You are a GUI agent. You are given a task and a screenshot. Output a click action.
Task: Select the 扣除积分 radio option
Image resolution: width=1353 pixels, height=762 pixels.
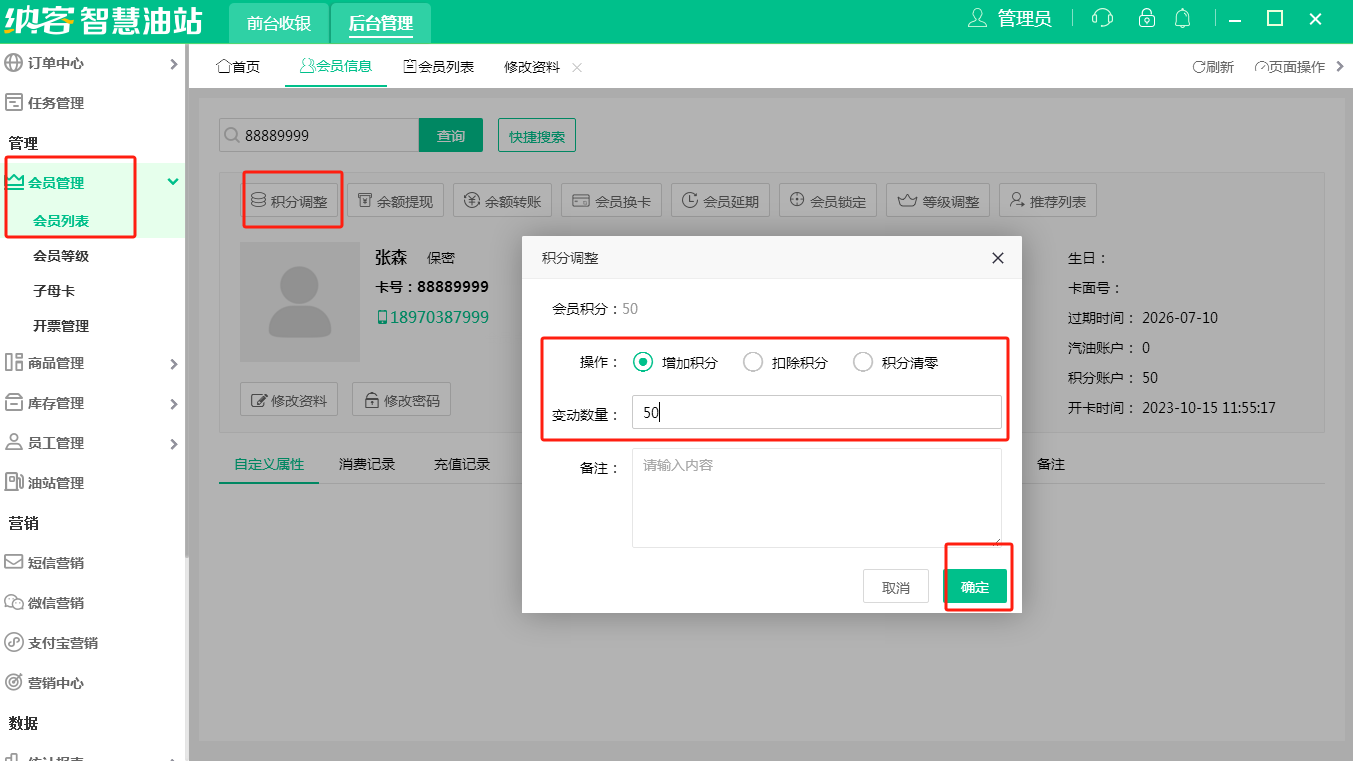[x=753, y=362]
